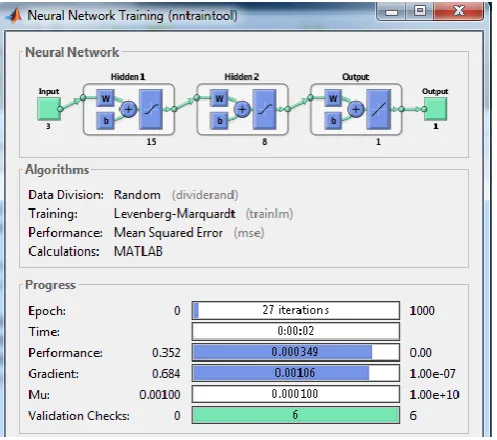Click the '0.00100' initial Mu value
This screenshot has width=497, height=440.
pyautogui.click(x=160, y=395)
